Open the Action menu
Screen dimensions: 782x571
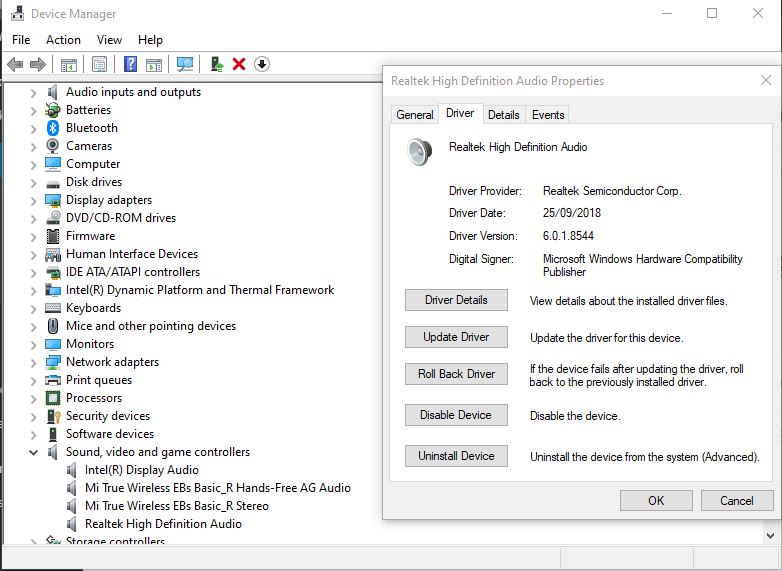click(63, 40)
